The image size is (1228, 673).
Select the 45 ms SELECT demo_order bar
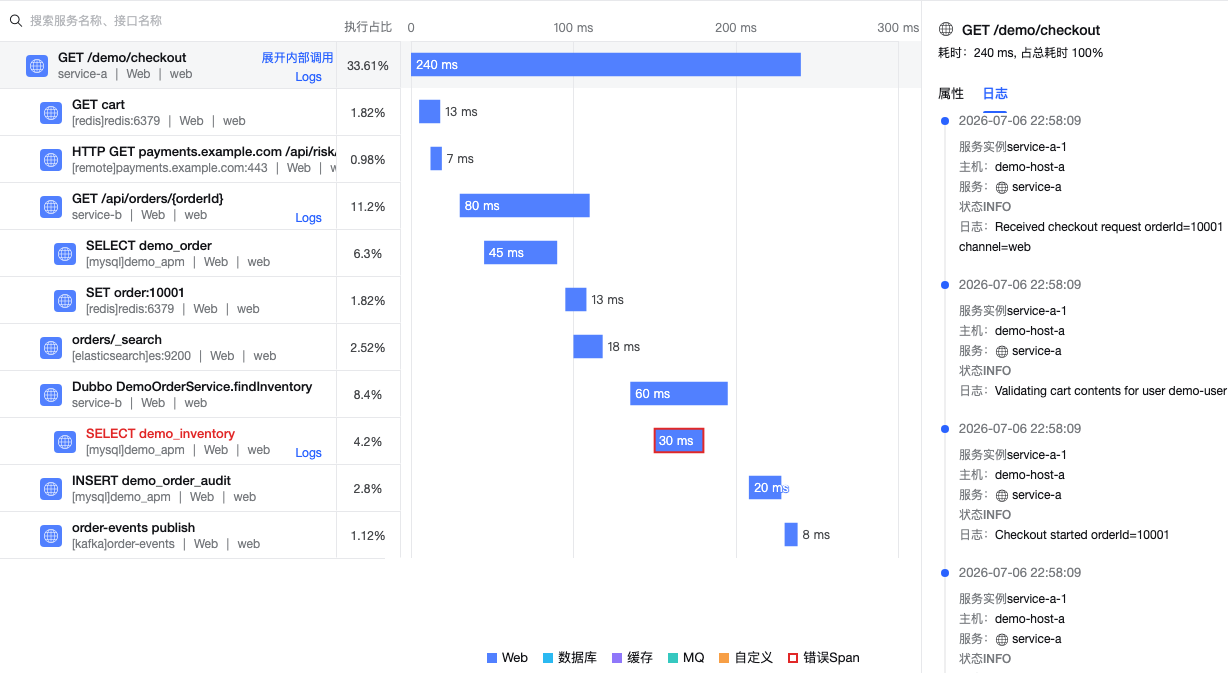(x=520, y=253)
